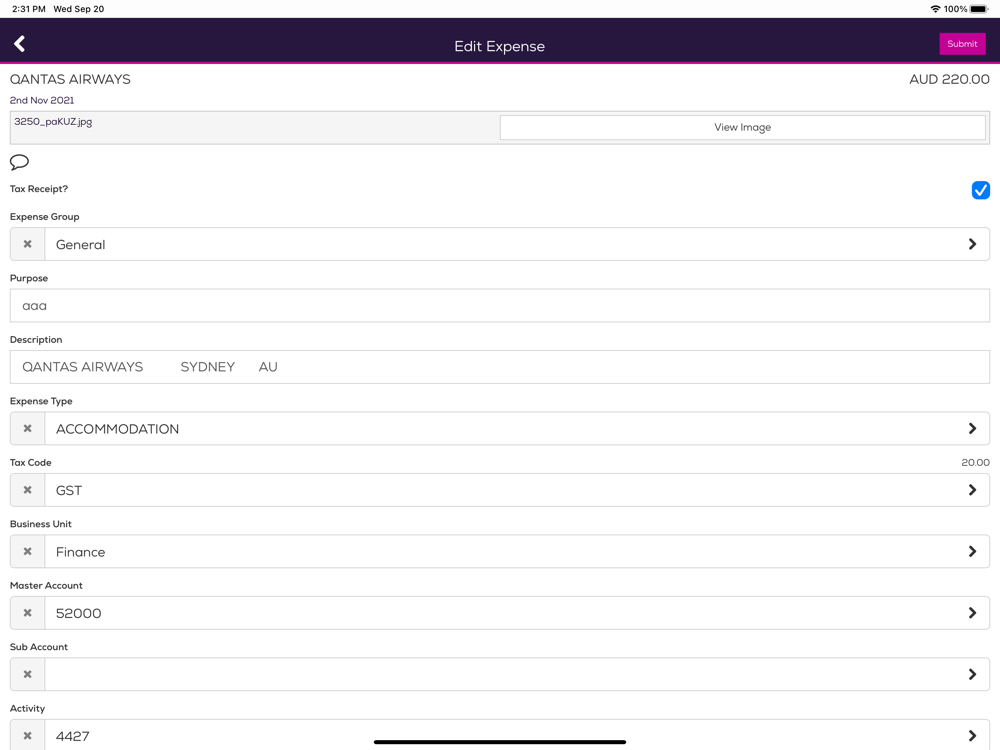The image size is (1000, 750).
Task: Open the Expense Type ACCOMMODATION selector
Action: 517,429
